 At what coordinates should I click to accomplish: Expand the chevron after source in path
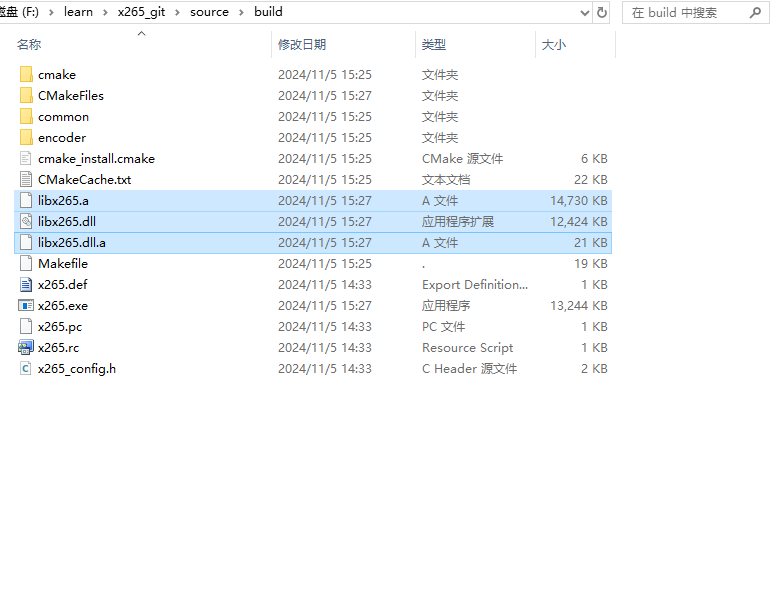tap(241, 12)
